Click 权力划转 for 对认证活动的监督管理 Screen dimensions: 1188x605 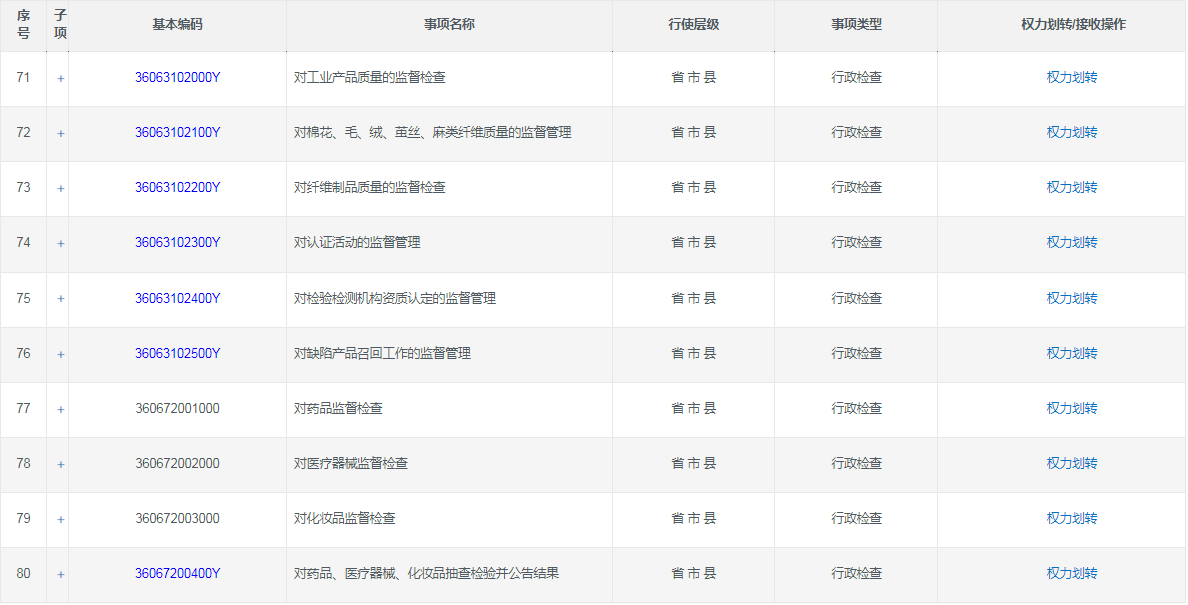pos(1072,242)
